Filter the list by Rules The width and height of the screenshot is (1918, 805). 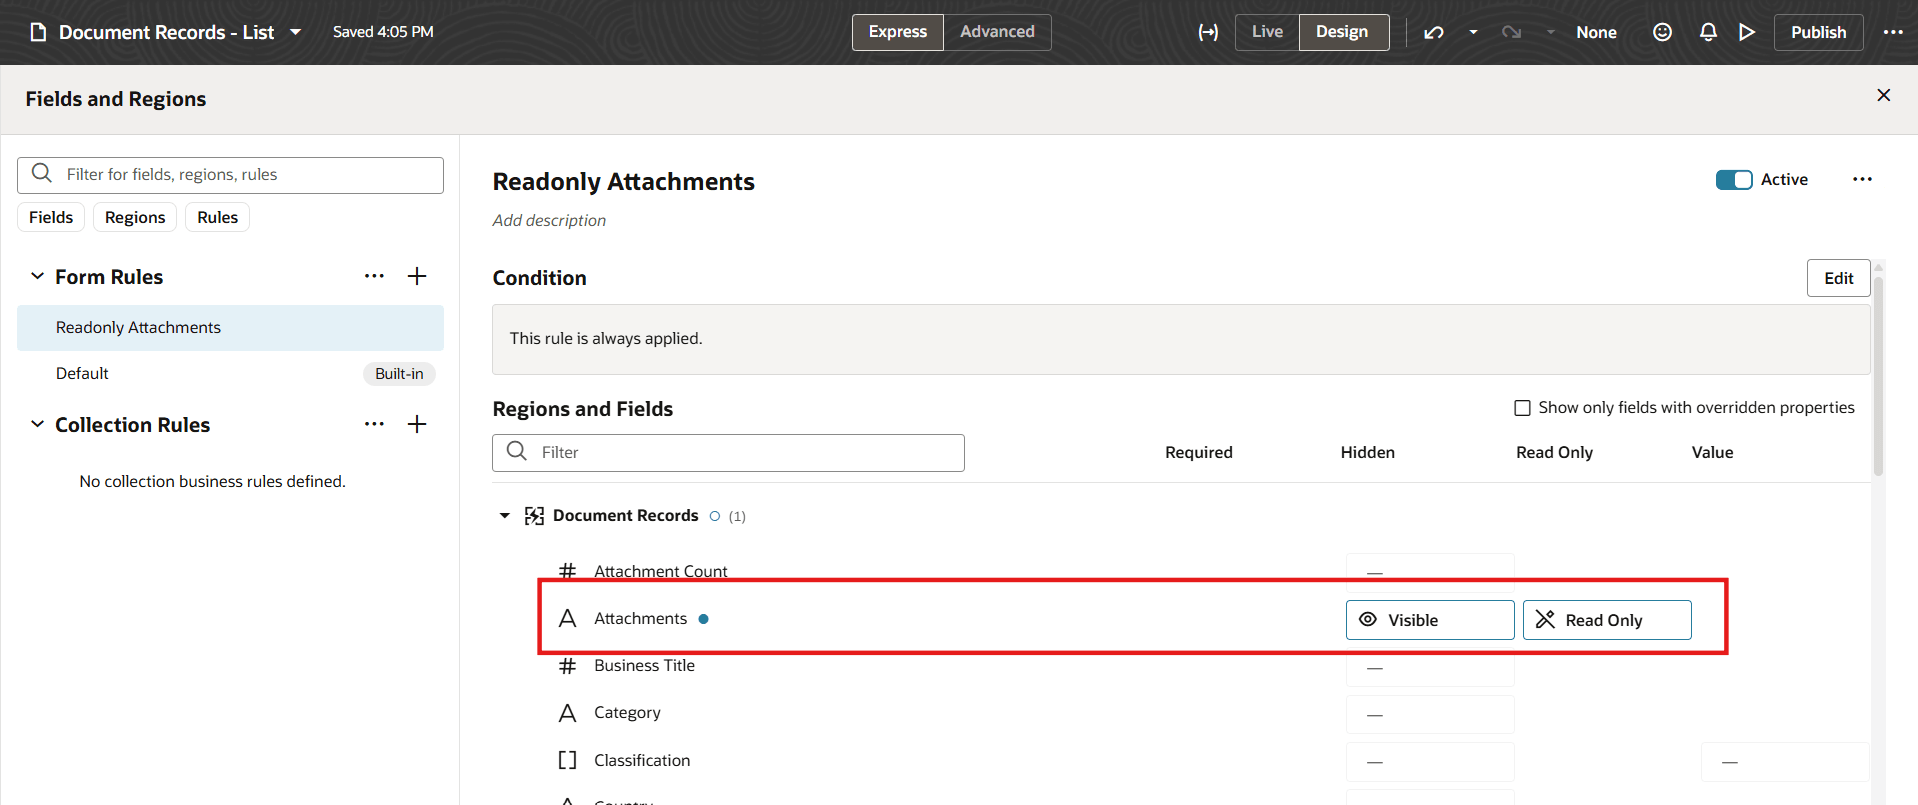(x=217, y=217)
